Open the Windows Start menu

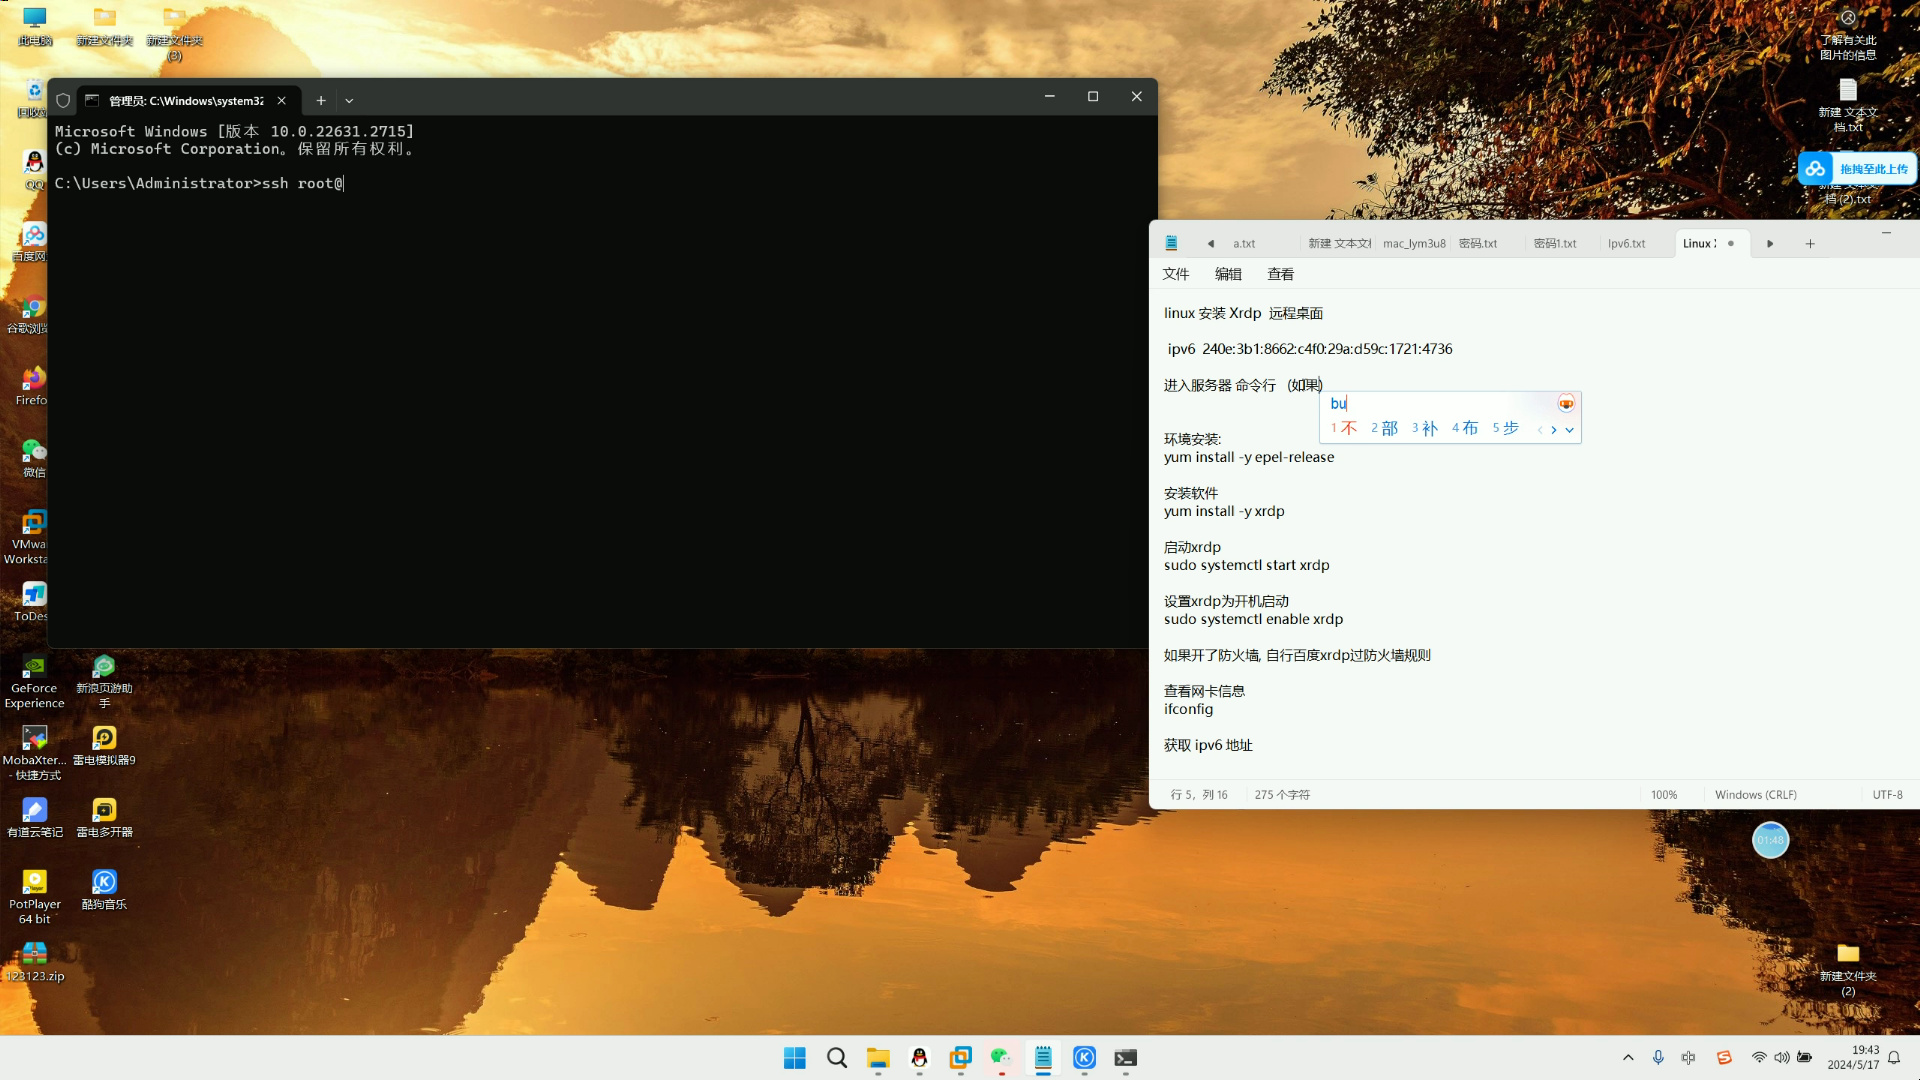point(795,1058)
